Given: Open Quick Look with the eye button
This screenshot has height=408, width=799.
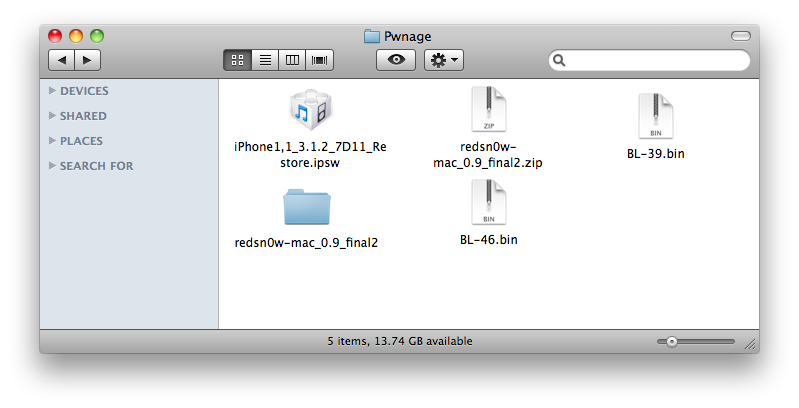Looking at the screenshot, I should [x=396, y=60].
